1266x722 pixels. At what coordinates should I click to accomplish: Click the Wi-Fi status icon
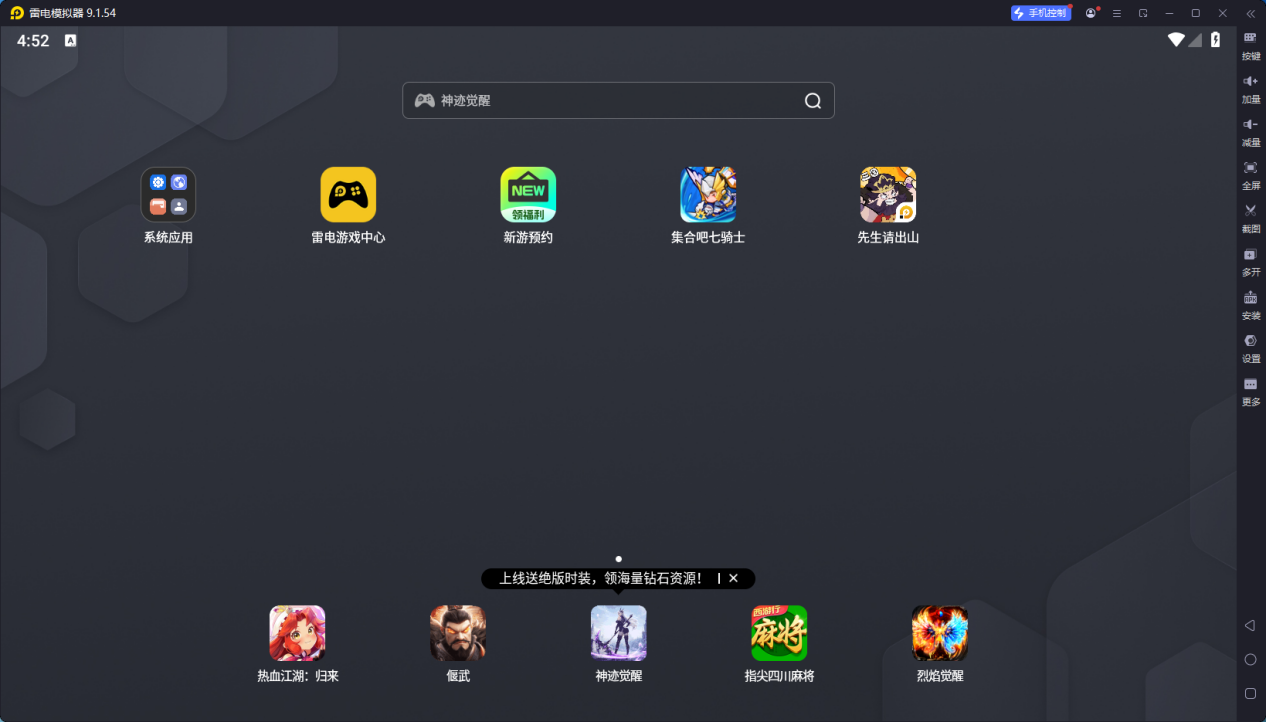[1176, 40]
